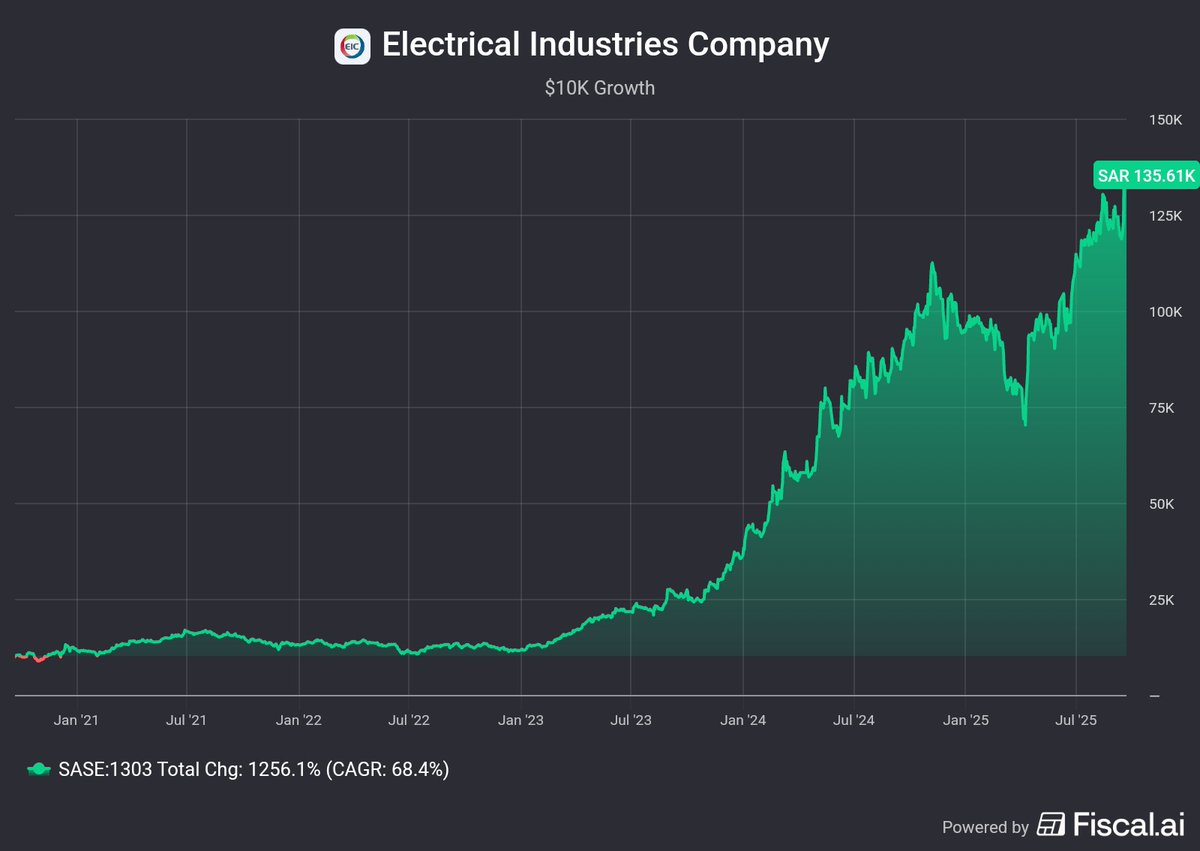Click the Jul '25 x-axis label
The width and height of the screenshot is (1200, 851).
(x=1076, y=719)
